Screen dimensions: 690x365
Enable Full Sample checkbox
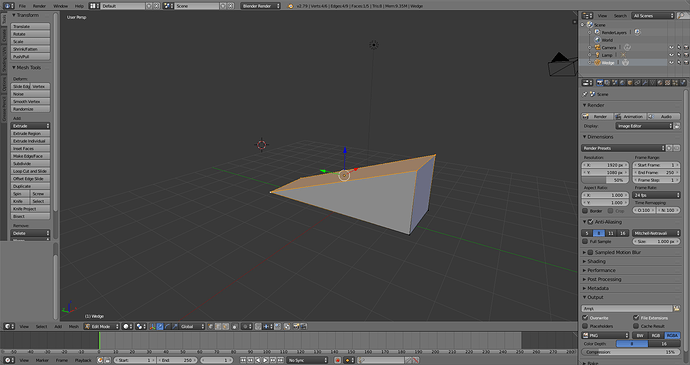(585, 241)
